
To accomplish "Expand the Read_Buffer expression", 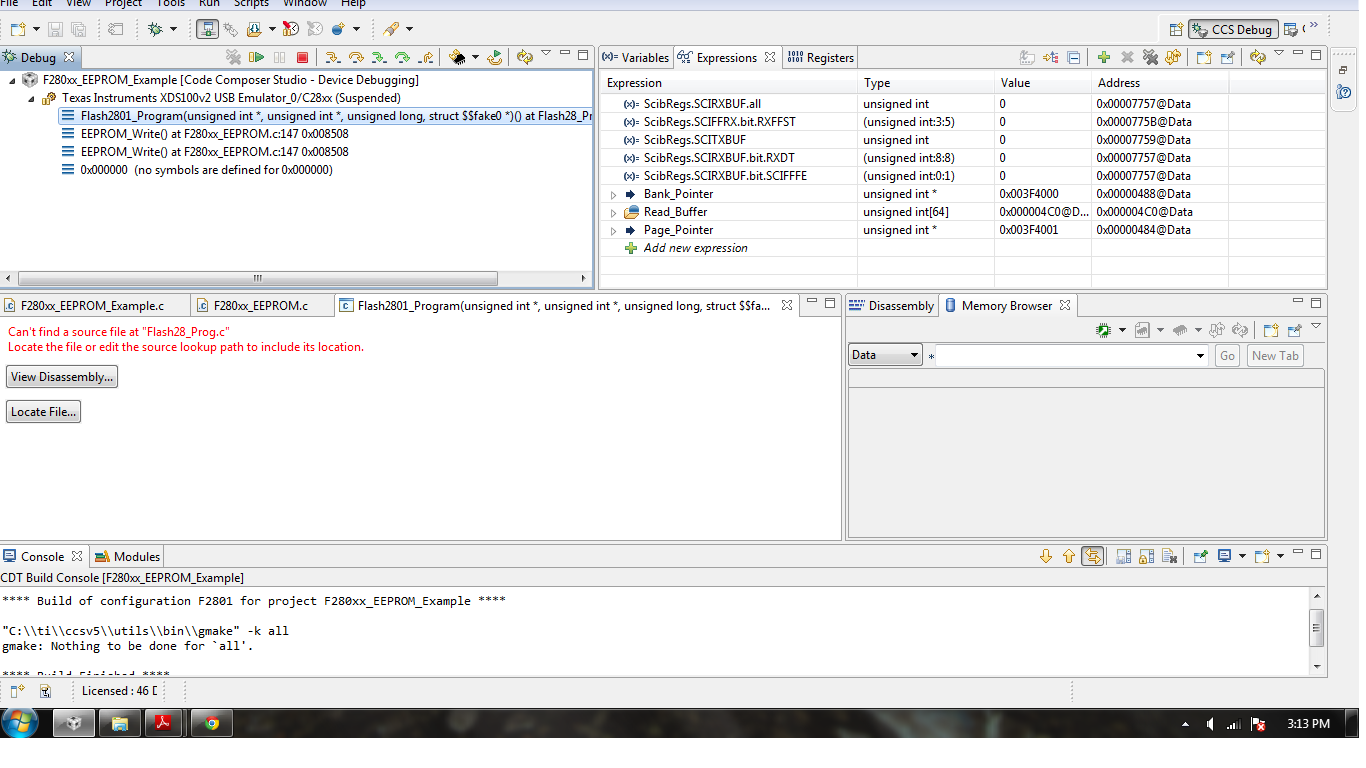I will pyautogui.click(x=614, y=212).
